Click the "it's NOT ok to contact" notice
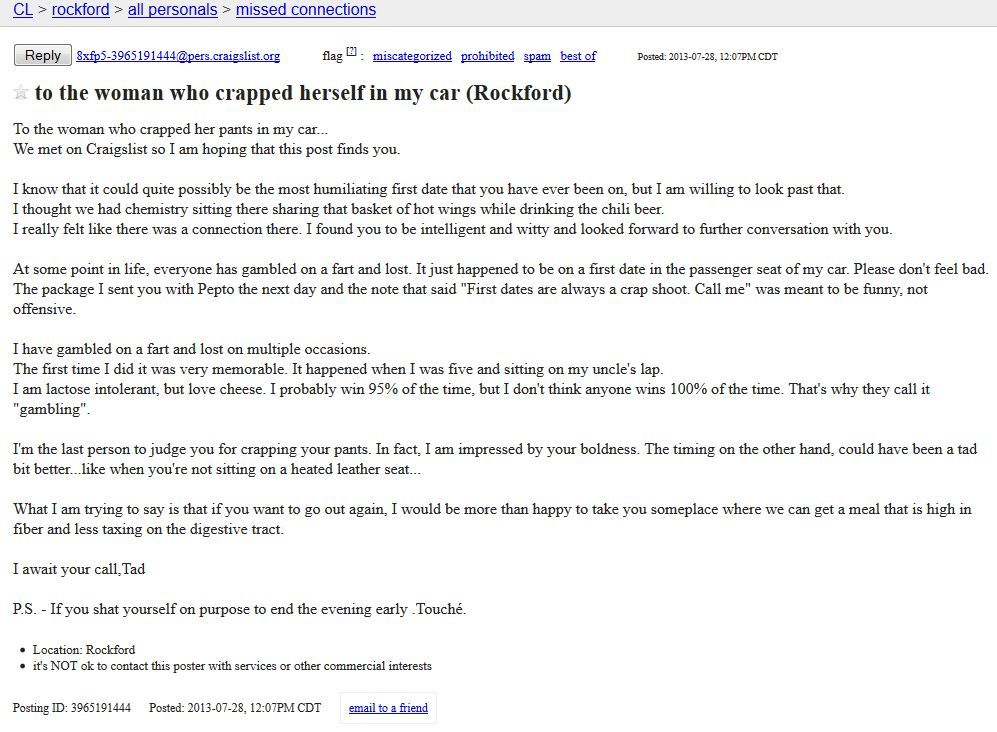Image resolution: width=997 pixels, height=732 pixels. pos(232,666)
